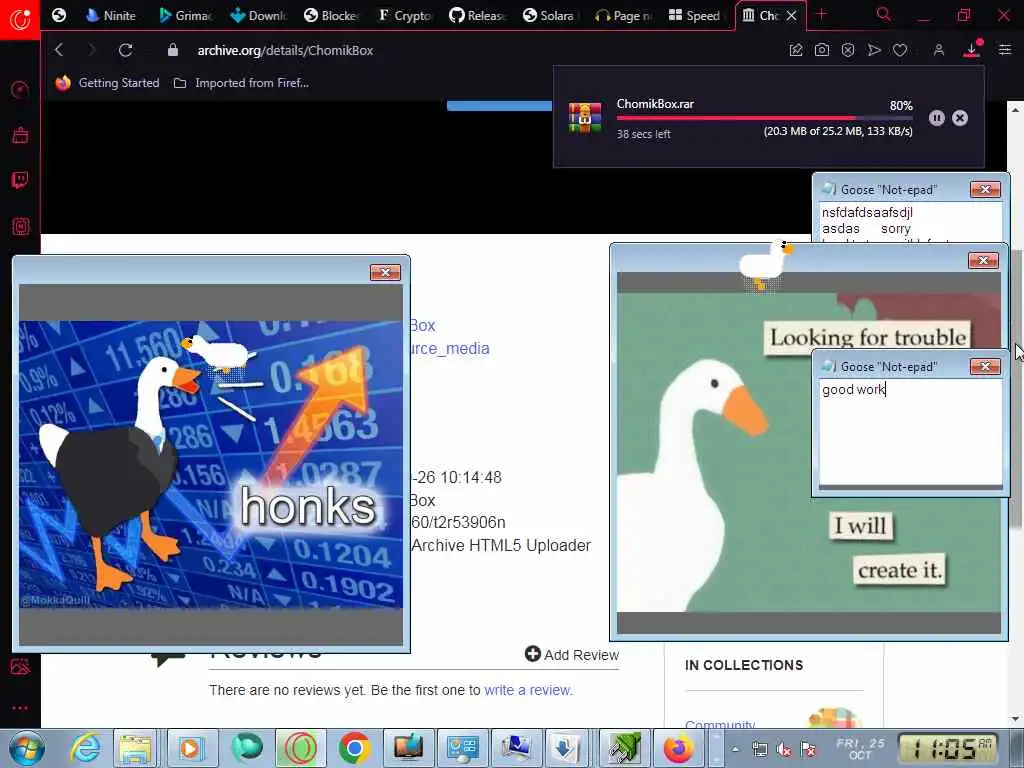Switch to the Grimac tab
The image size is (1024, 768).
[185, 15]
